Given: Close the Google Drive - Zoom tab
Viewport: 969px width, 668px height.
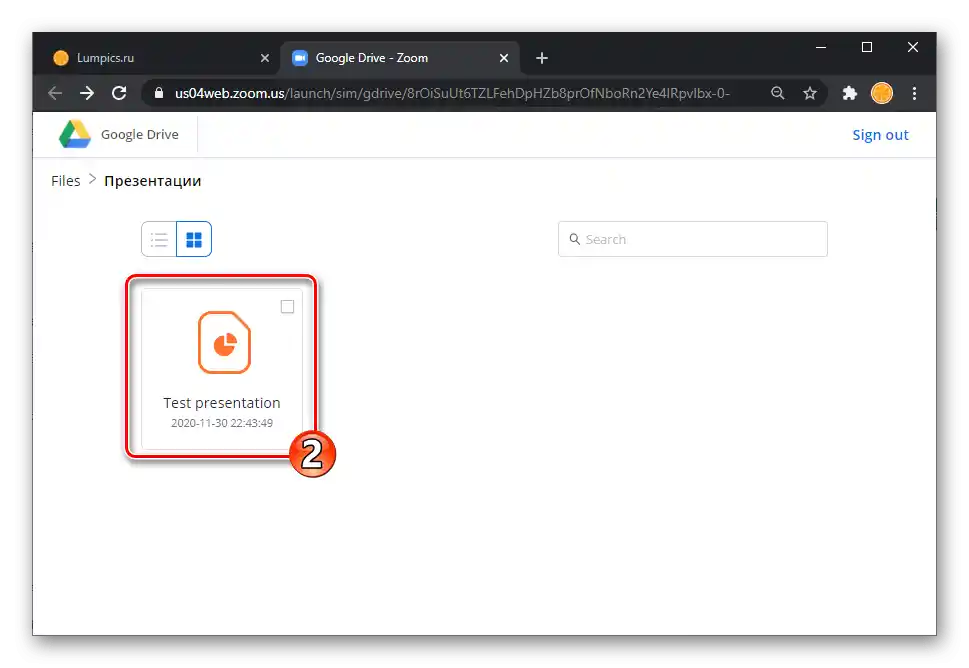Looking at the screenshot, I should click(x=504, y=58).
